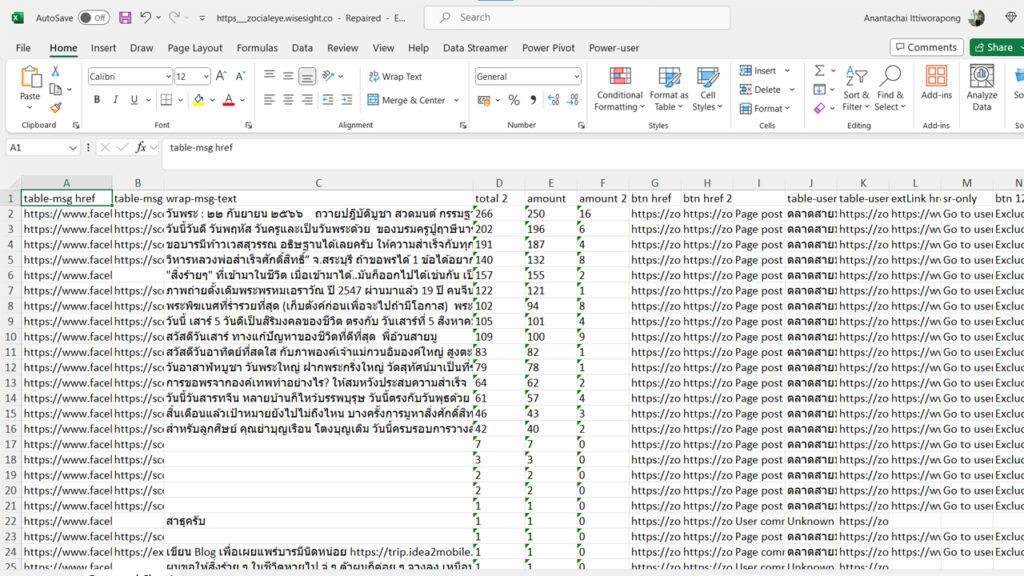Click Decrease Font Size icon
Screen dimensions: 1024x576
[240, 76]
